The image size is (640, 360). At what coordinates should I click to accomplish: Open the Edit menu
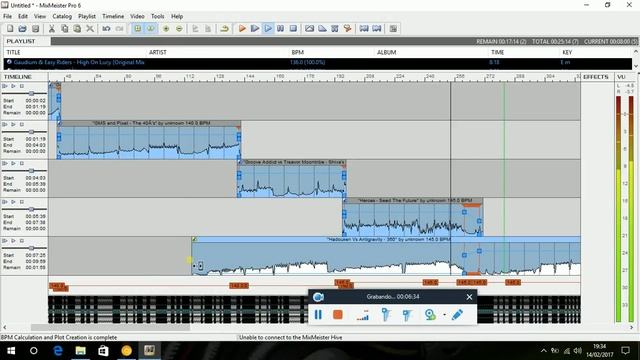[23, 16]
